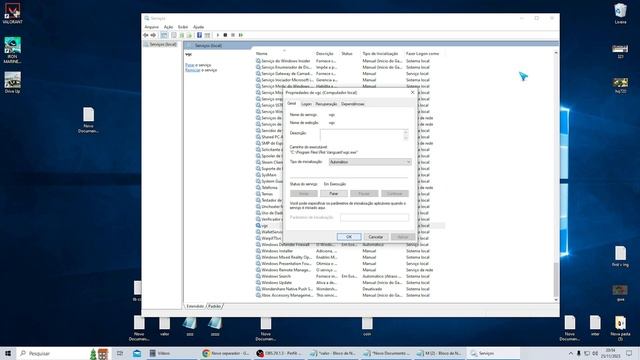Switch to the Estendido view tab
Screen dimensions: 640x360
[195, 306]
